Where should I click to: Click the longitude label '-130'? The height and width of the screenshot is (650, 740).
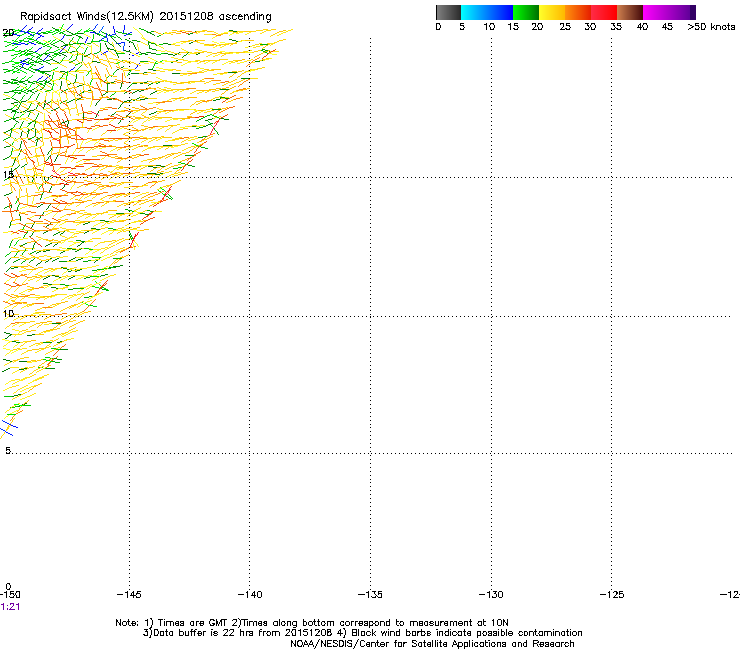491,594
